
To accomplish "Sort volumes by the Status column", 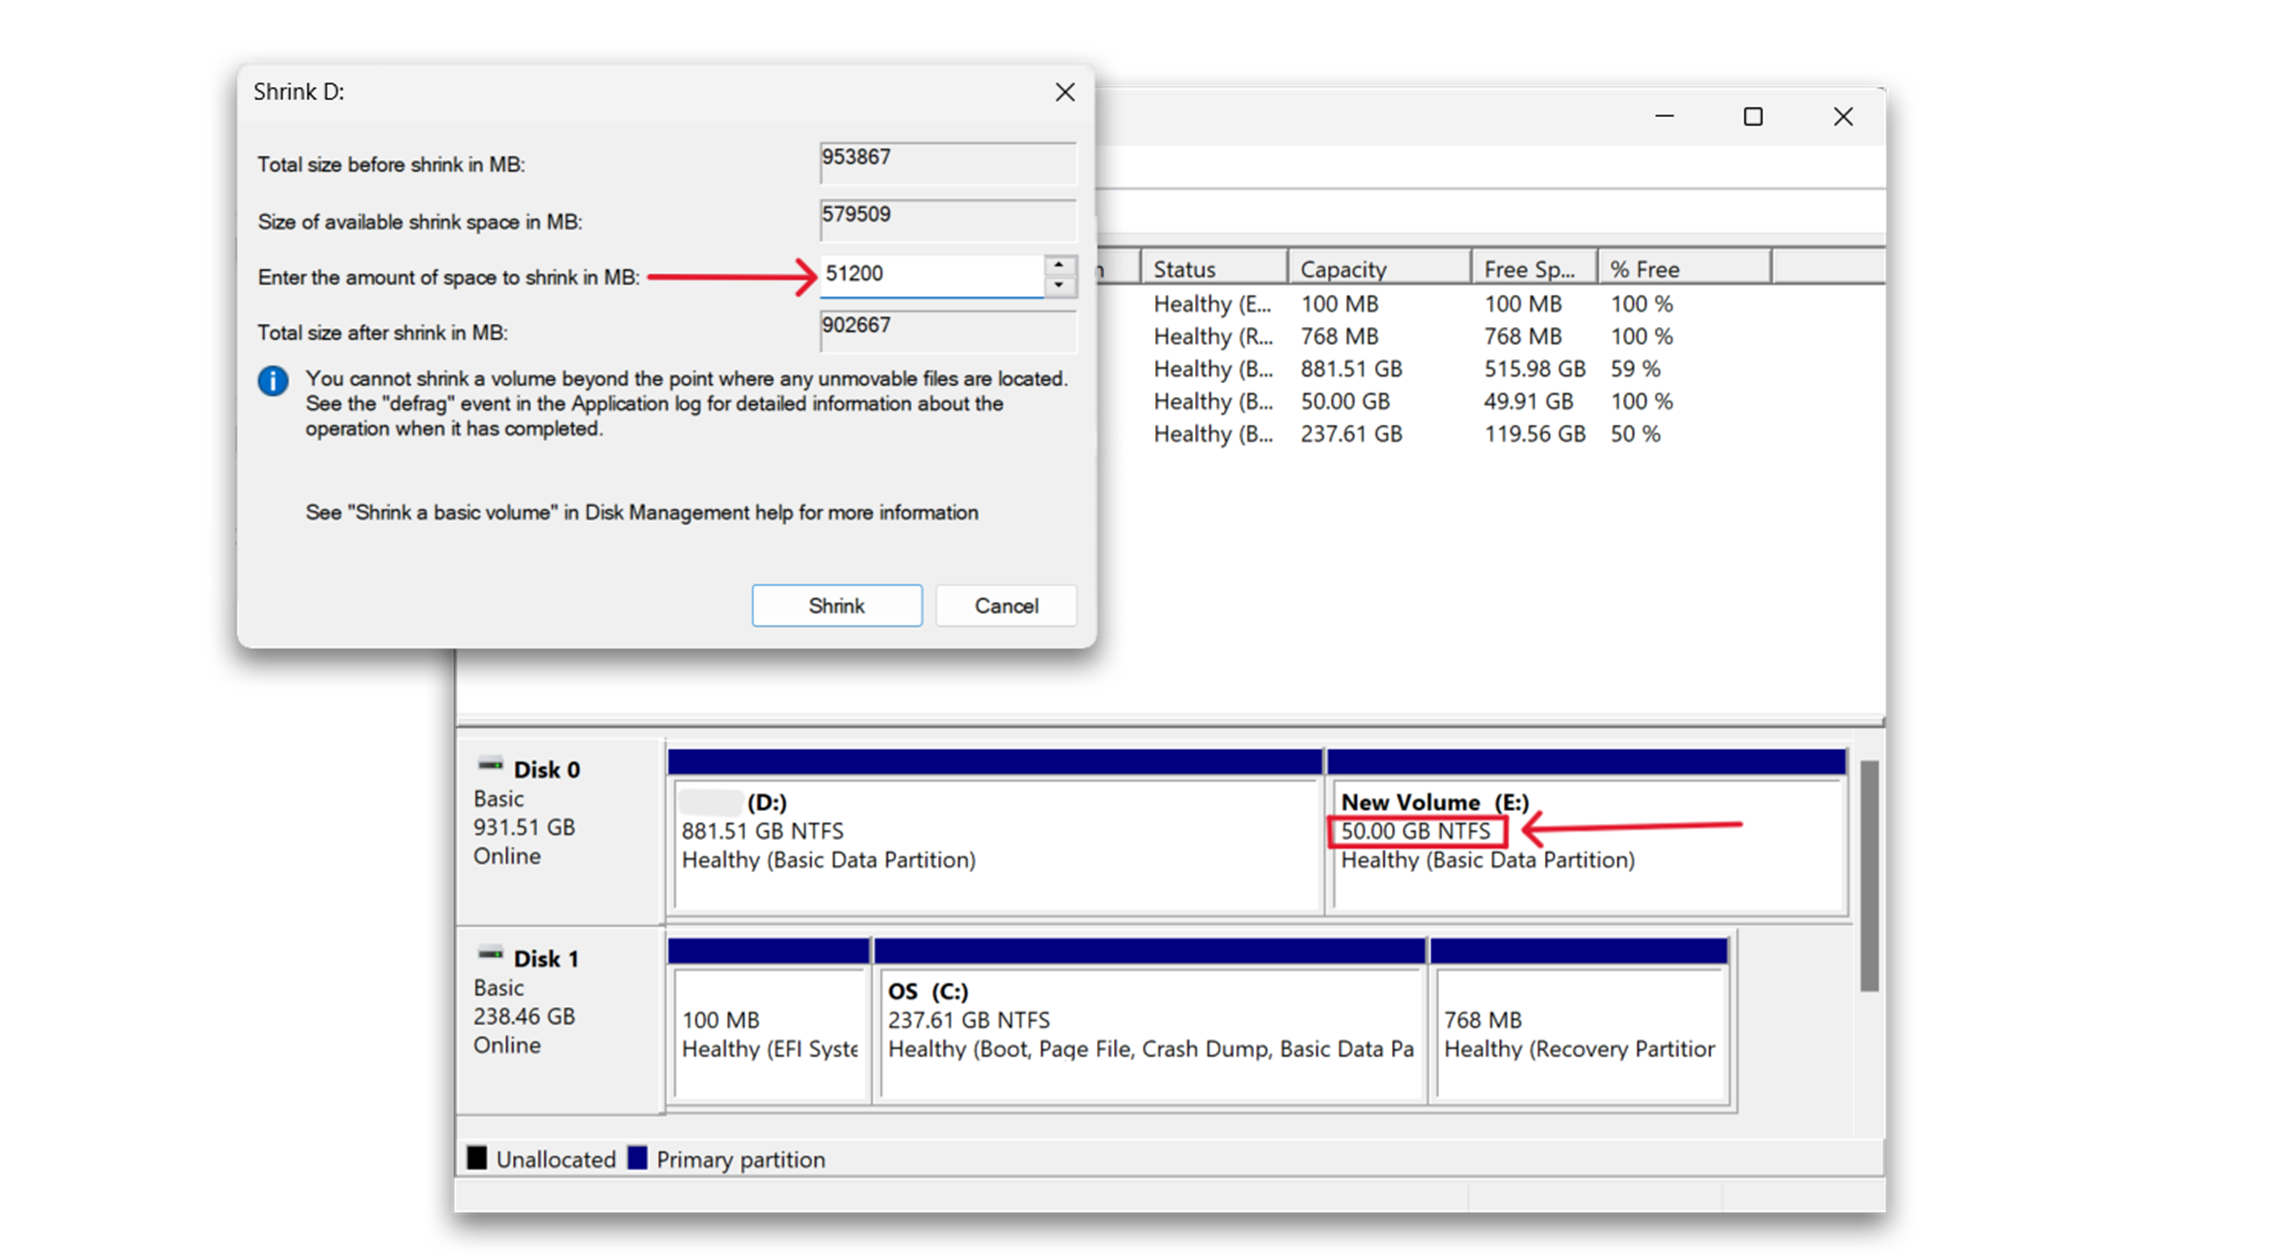I will click(x=1185, y=267).
